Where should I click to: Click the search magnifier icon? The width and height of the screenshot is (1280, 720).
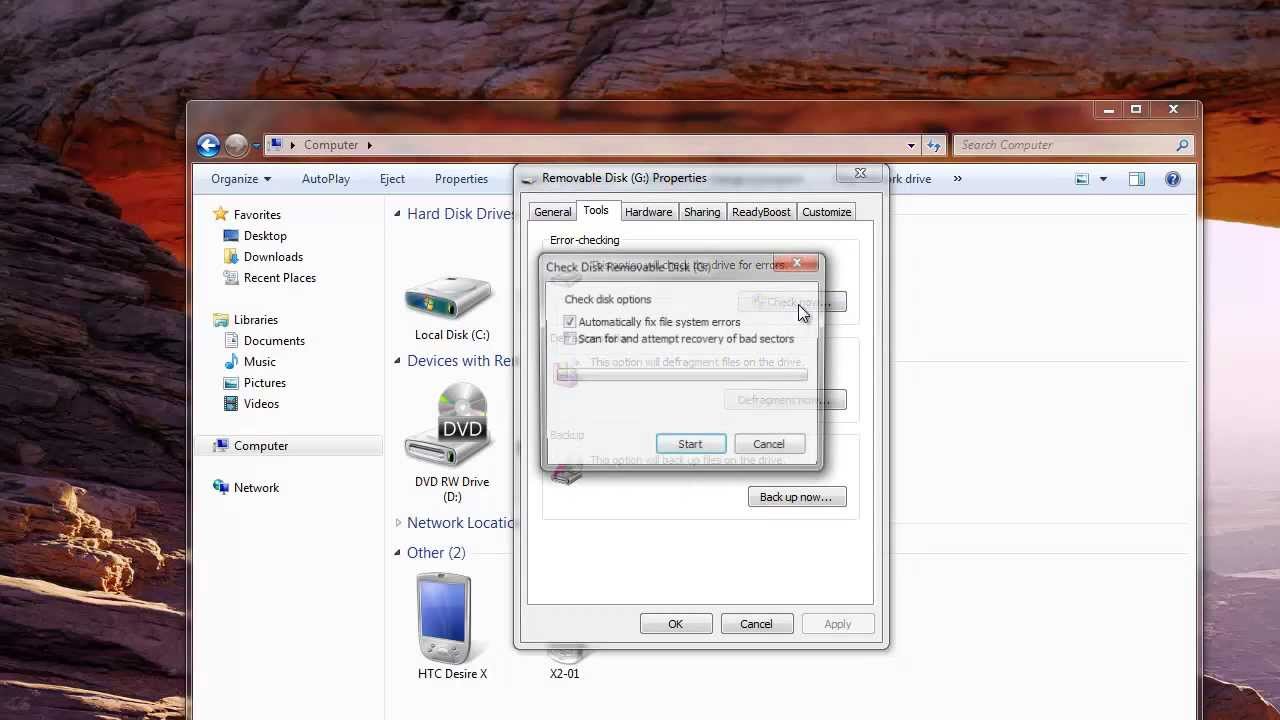click(x=1182, y=145)
